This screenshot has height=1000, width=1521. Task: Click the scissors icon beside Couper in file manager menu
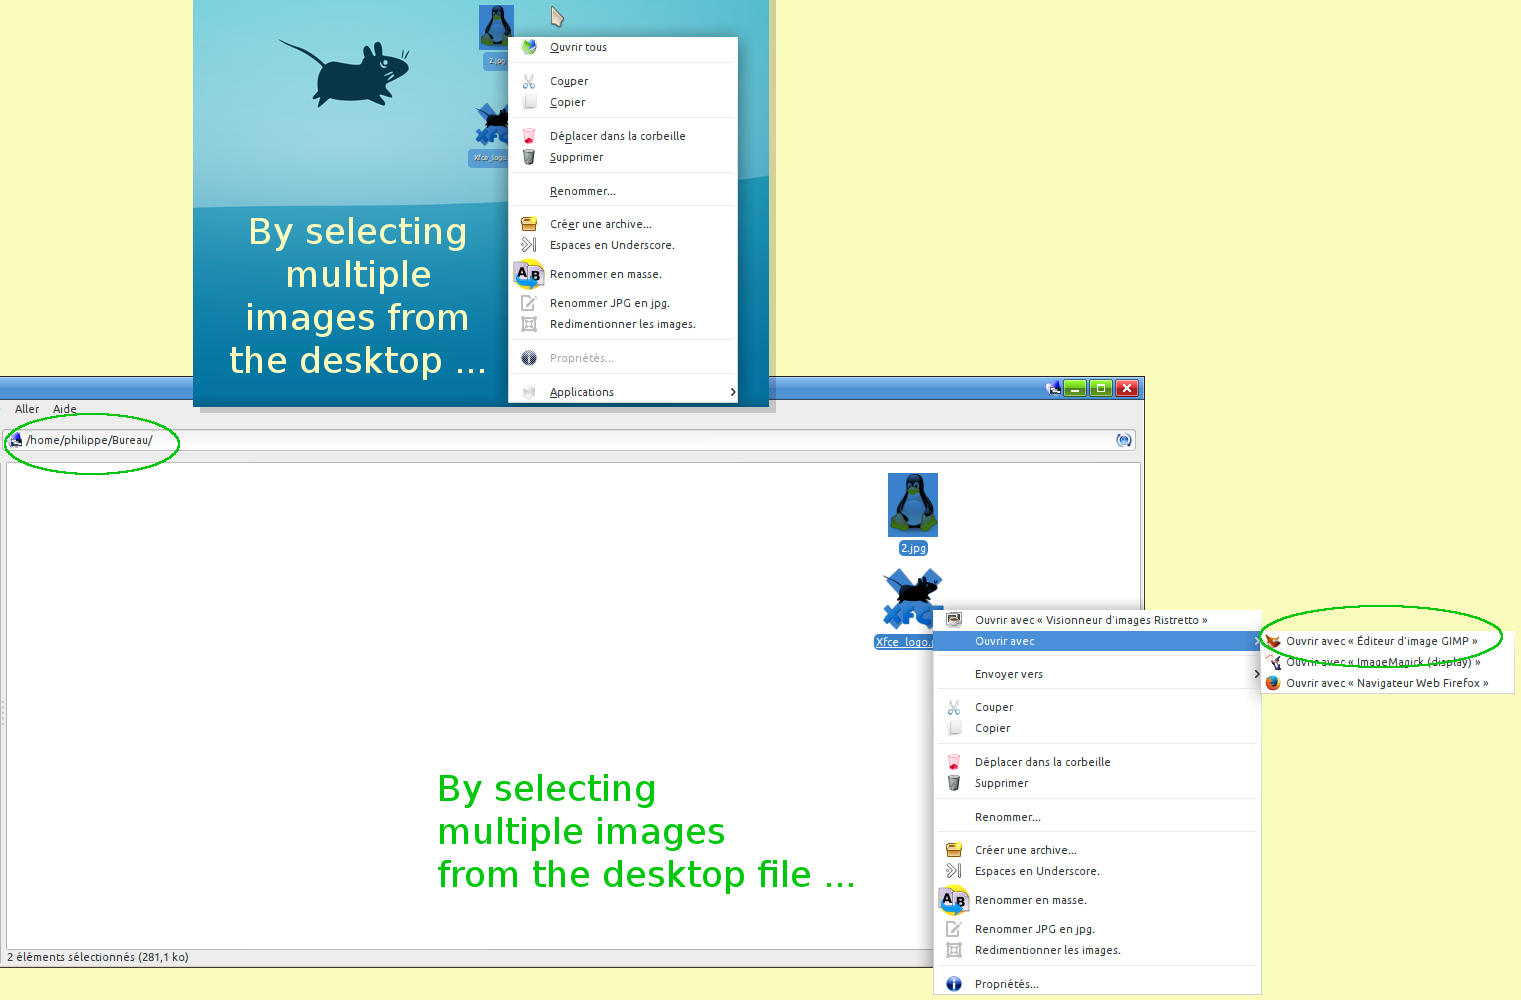tap(954, 707)
